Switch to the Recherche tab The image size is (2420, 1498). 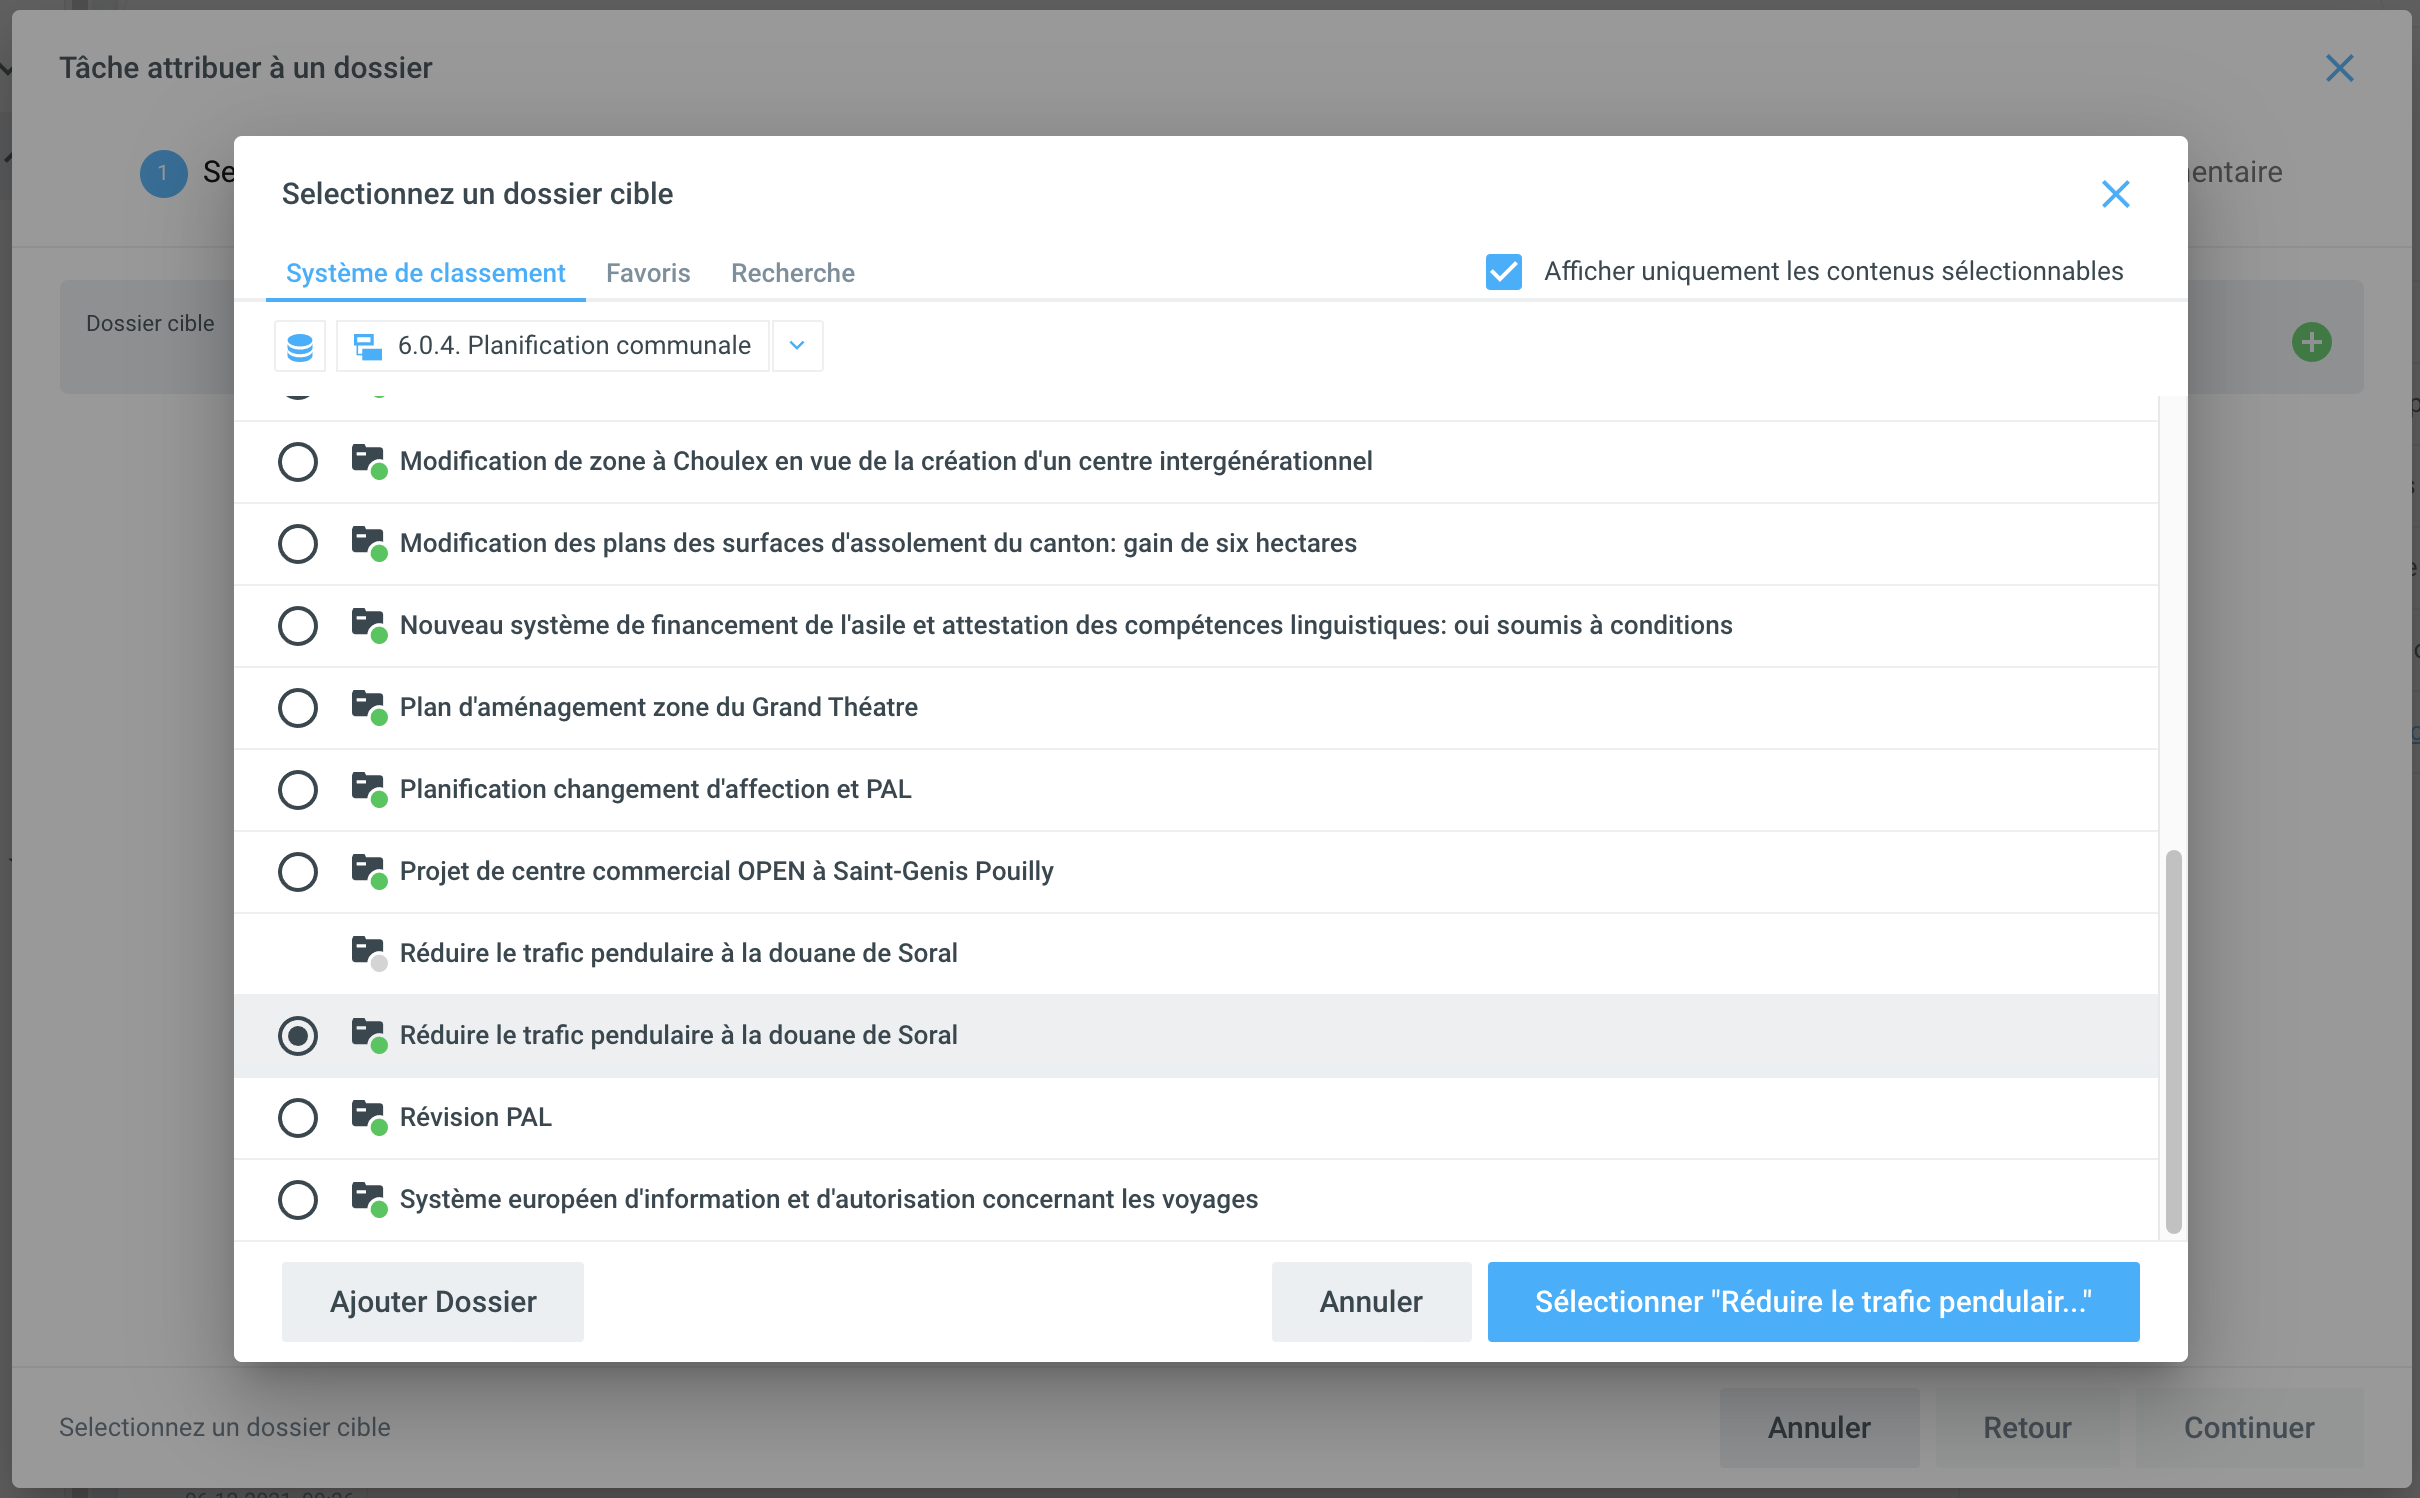click(x=792, y=273)
